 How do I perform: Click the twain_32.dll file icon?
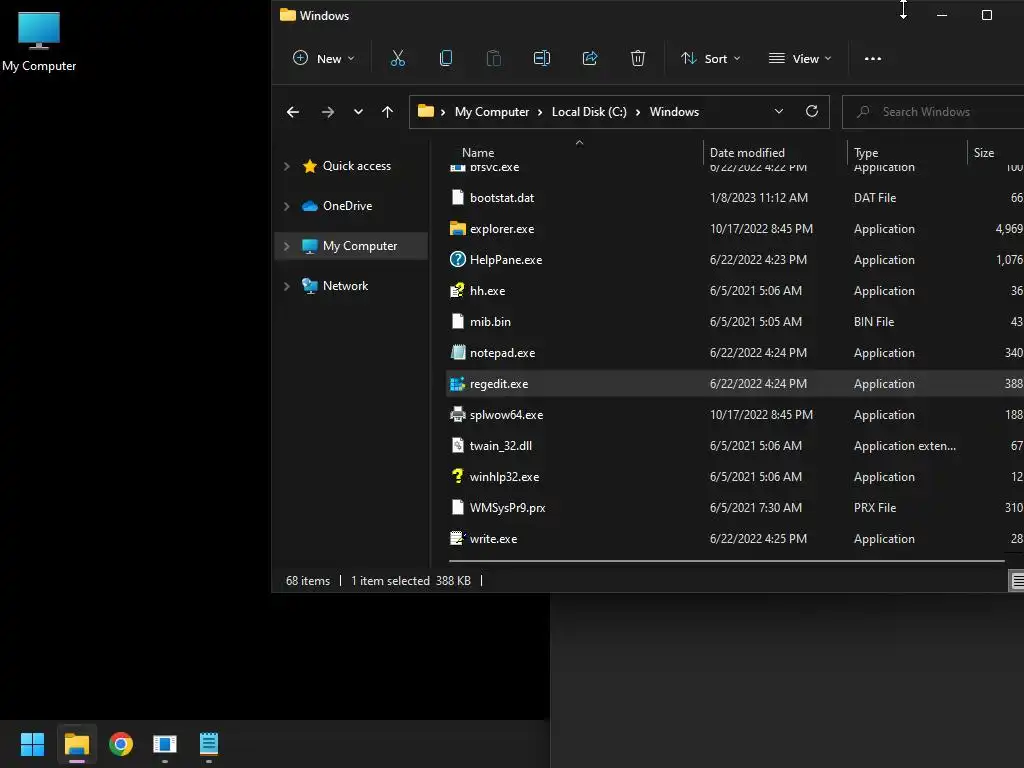tap(458, 445)
